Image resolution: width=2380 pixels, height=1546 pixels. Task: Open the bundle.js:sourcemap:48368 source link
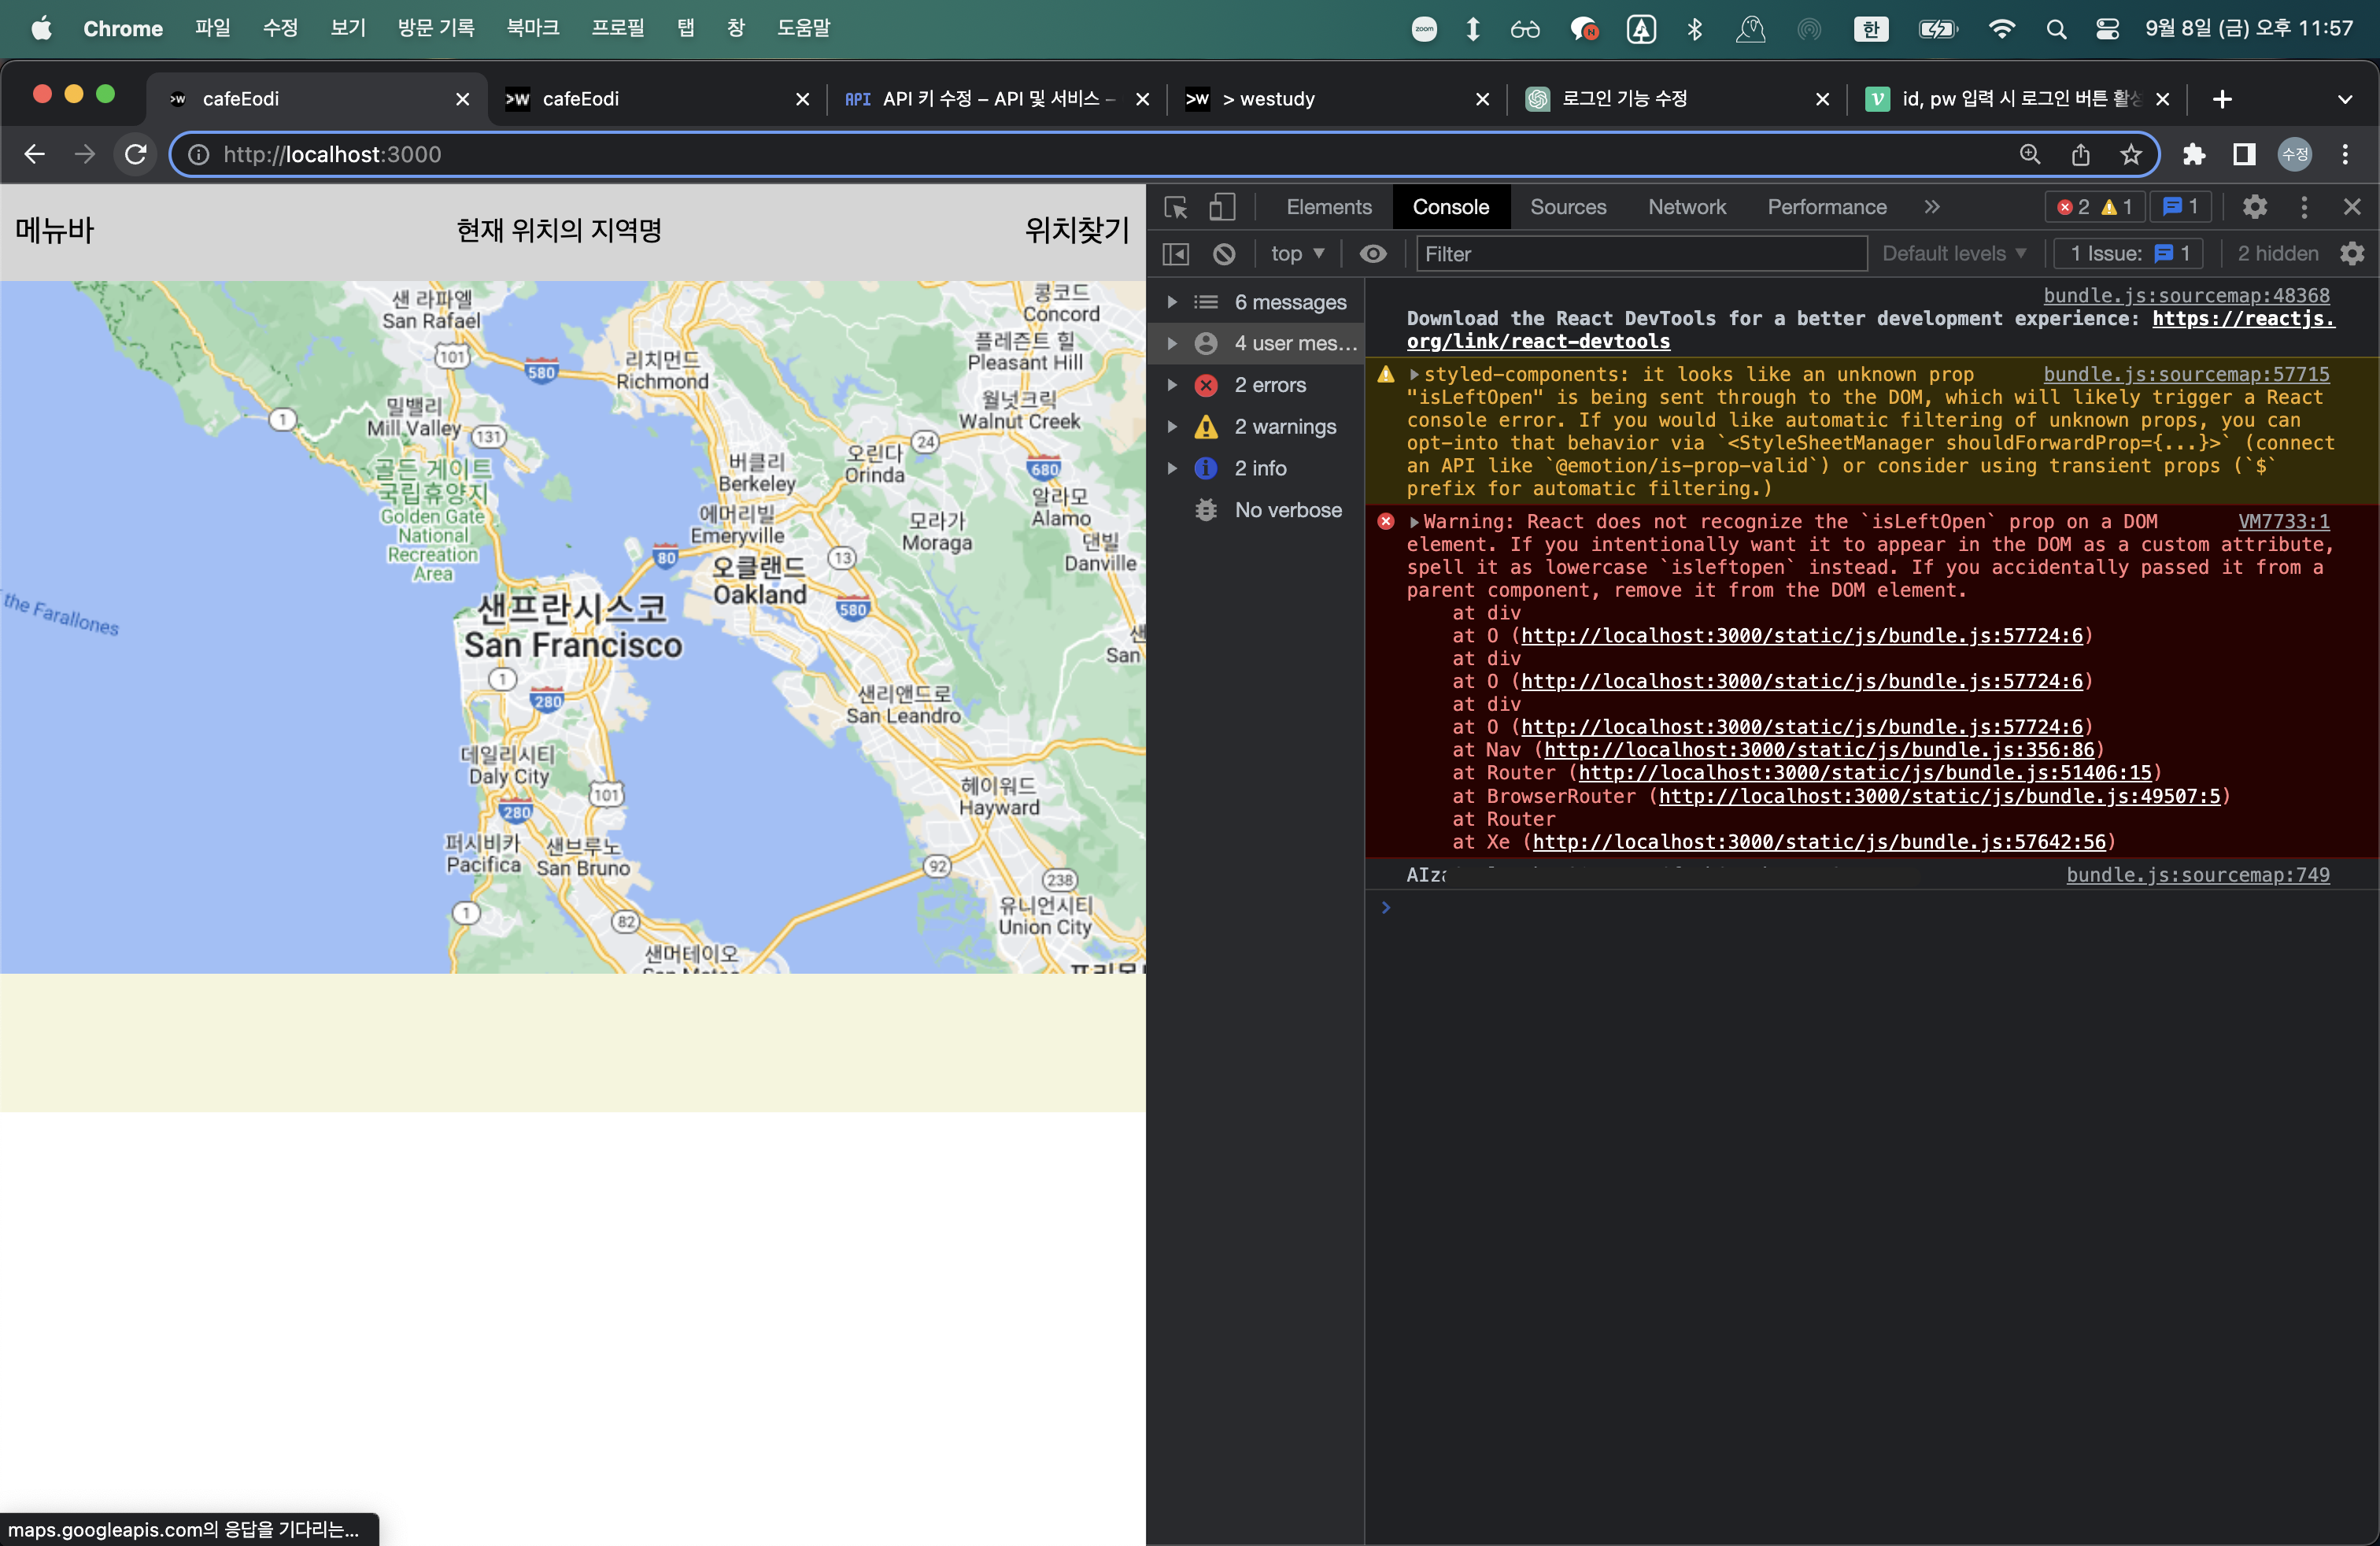pos(2186,296)
